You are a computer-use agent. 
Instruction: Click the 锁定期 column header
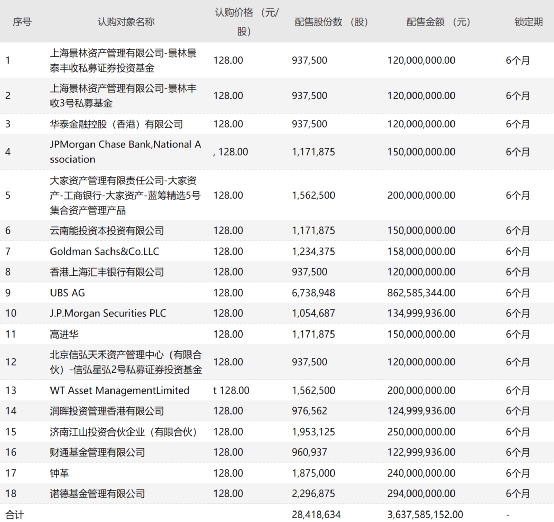[529, 22]
